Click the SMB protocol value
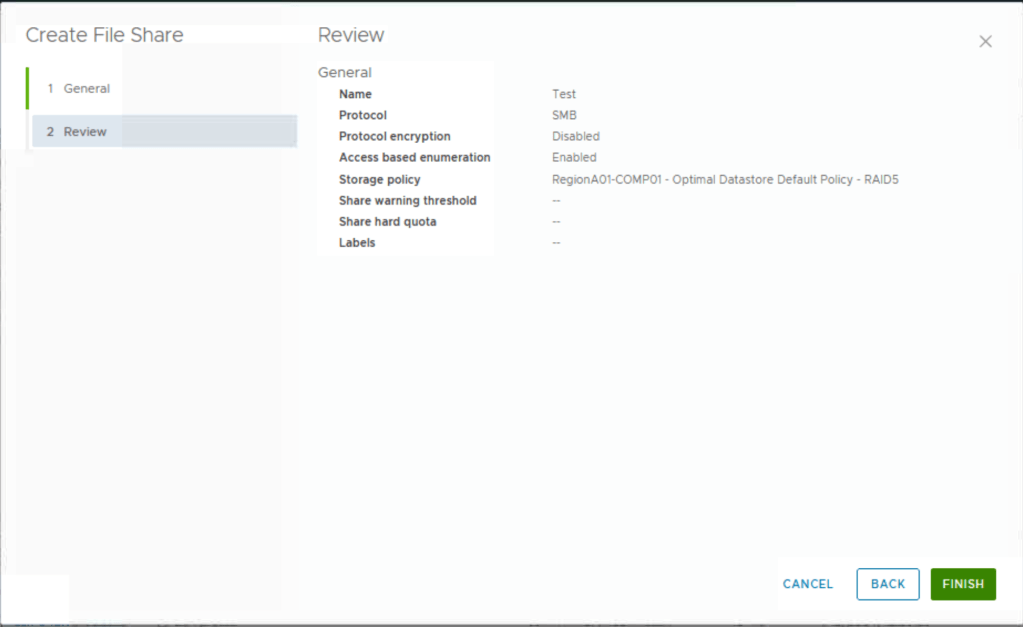This screenshot has width=1023, height=627. tap(564, 115)
